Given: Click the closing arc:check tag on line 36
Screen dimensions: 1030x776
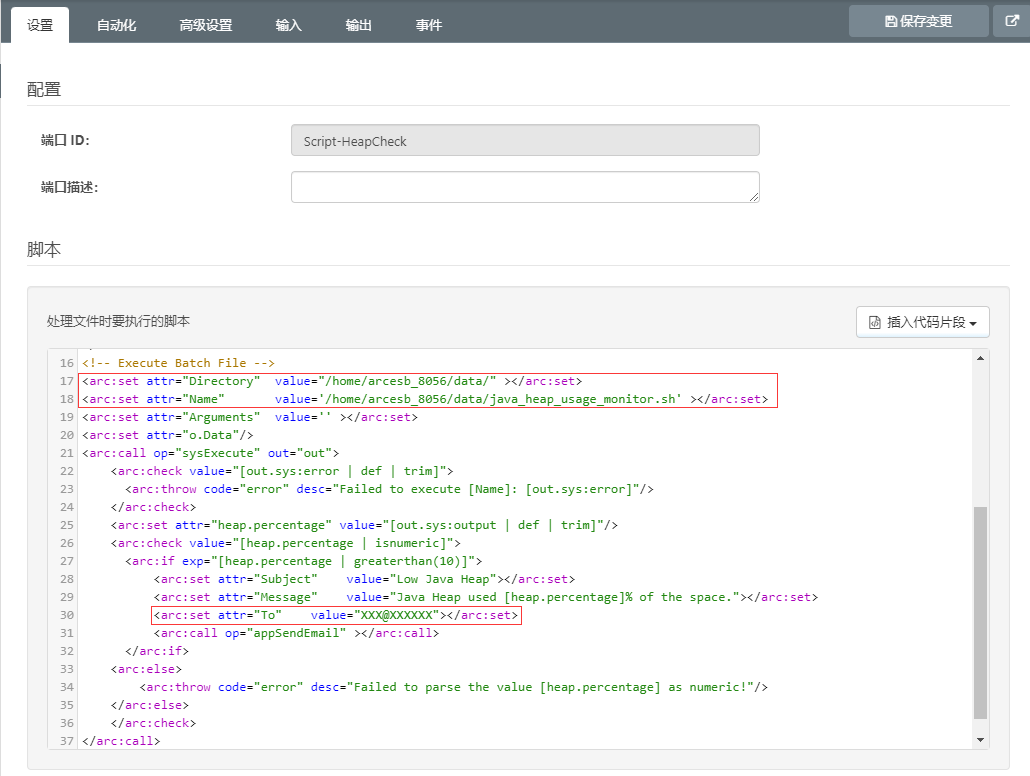Looking at the screenshot, I should tap(153, 723).
